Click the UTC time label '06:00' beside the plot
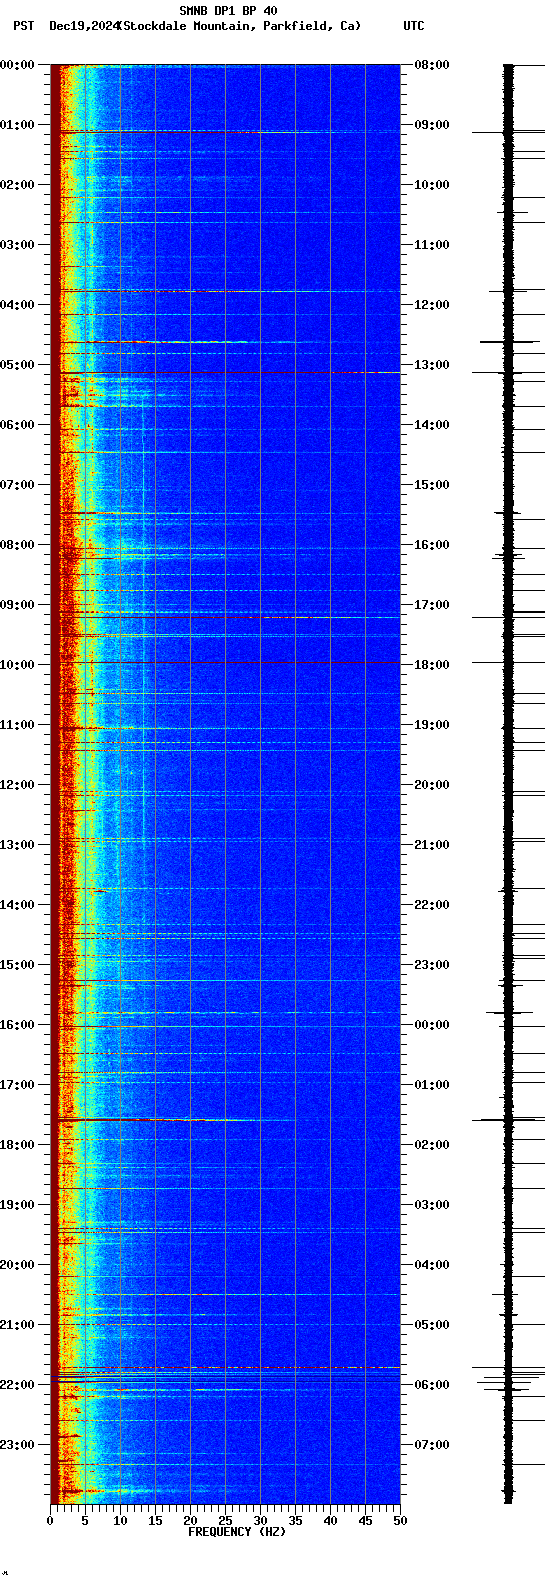Image resolution: width=552 pixels, height=1584 pixels. [x=432, y=1385]
